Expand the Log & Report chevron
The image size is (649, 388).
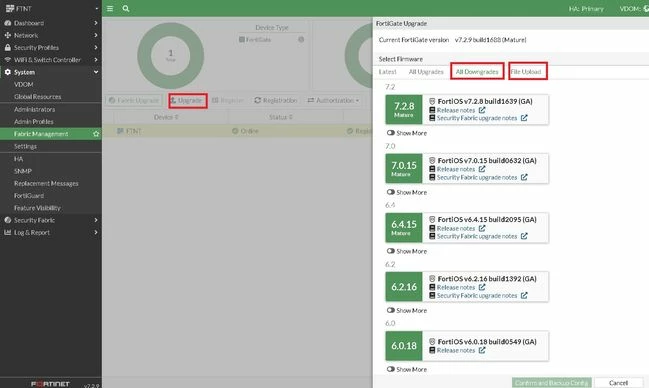coord(96,232)
